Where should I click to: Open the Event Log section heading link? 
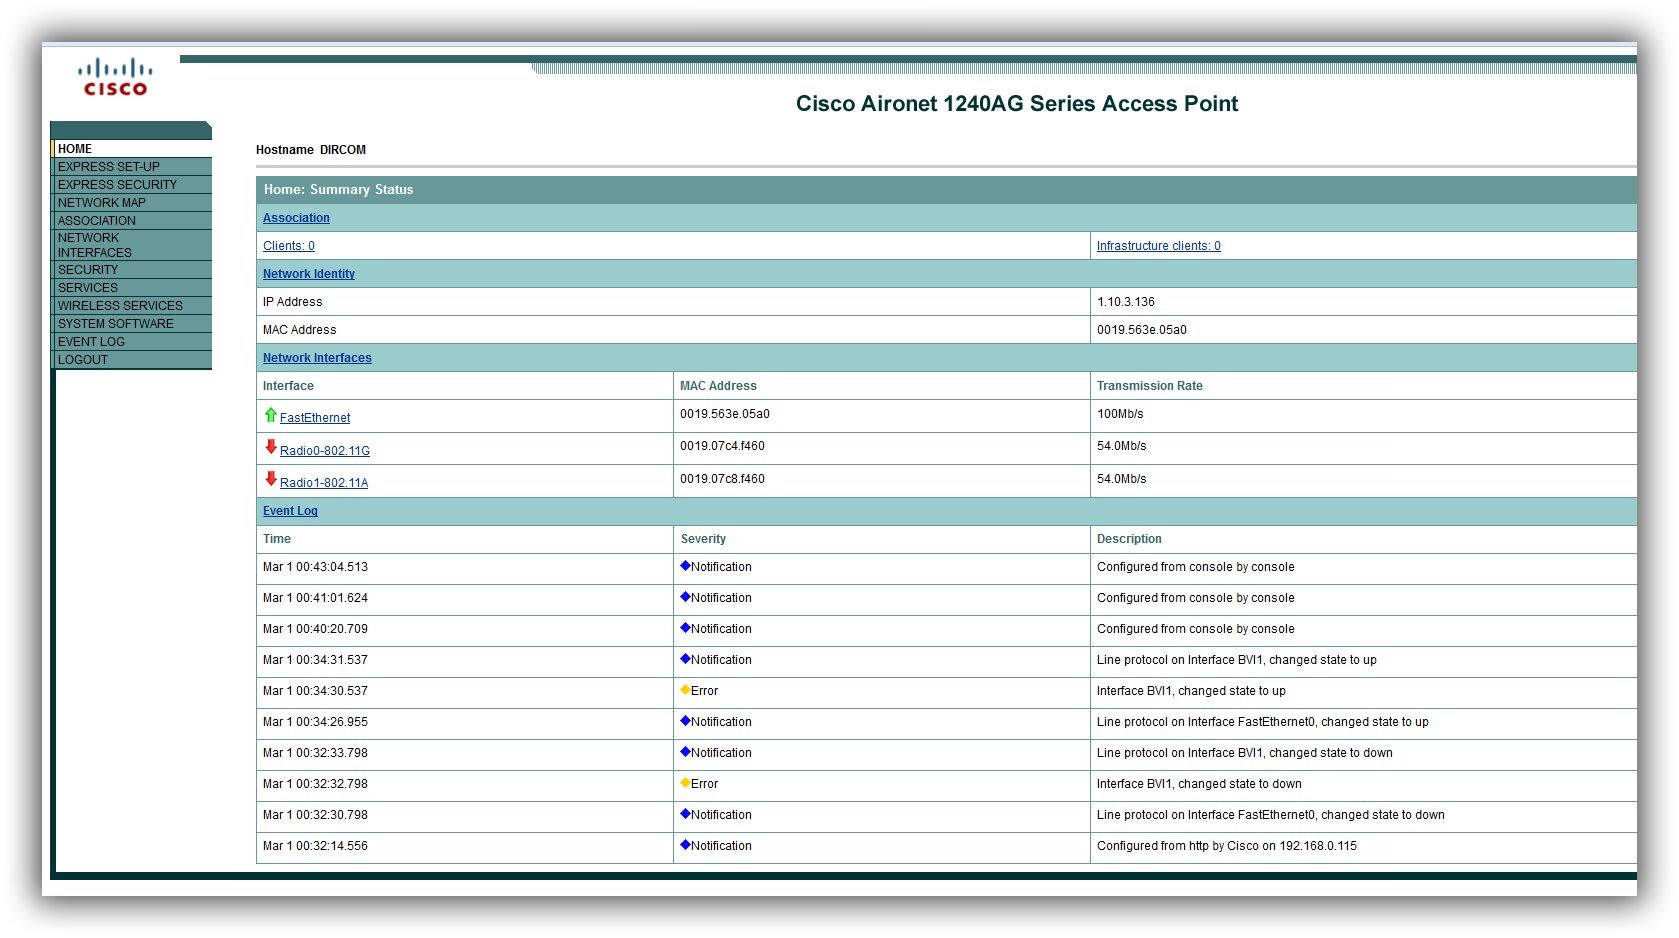(290, 511)
